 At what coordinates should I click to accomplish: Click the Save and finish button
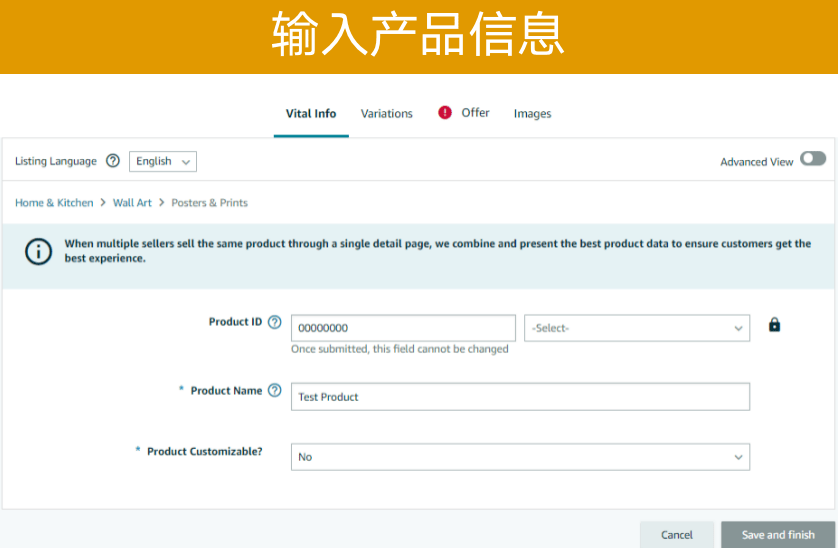click(778, 535)
